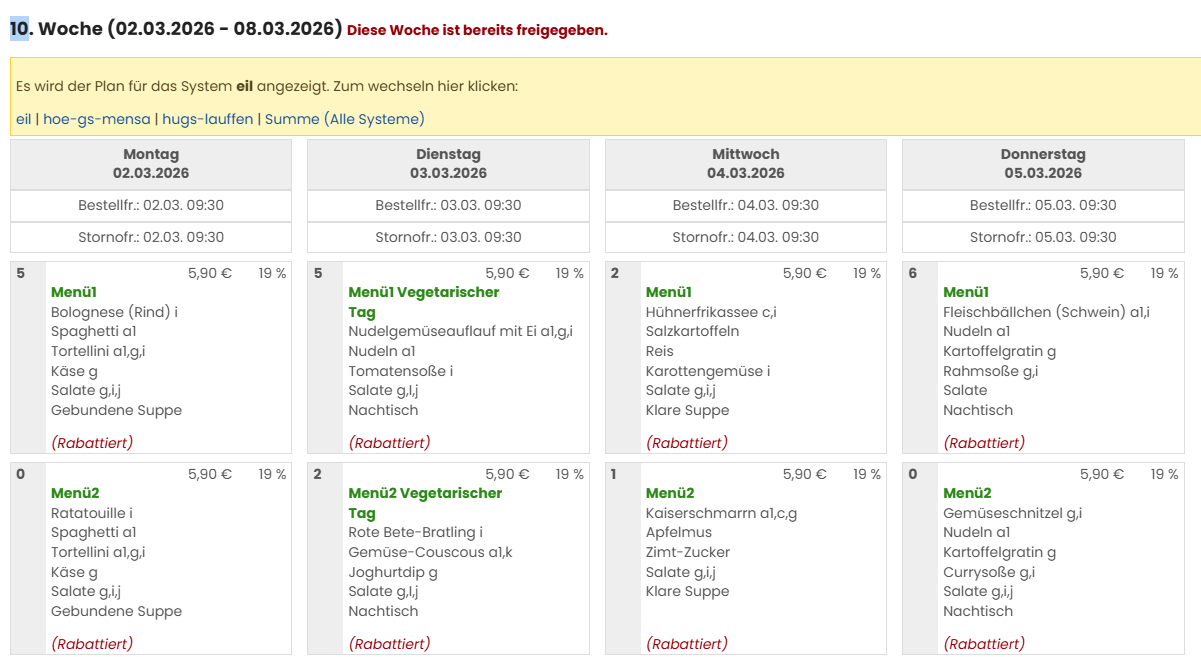Select Monday's Menü2 Ratatouille title
This screenshot has width=1201, height=657.
pos(75,493)
